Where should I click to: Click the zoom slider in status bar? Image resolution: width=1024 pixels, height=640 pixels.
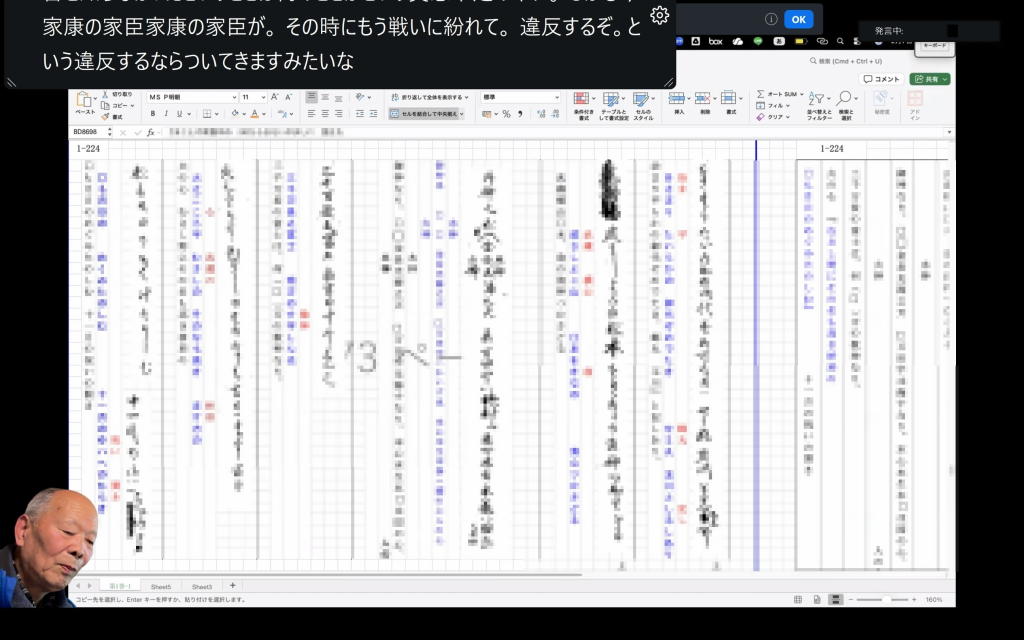(885, 600)
